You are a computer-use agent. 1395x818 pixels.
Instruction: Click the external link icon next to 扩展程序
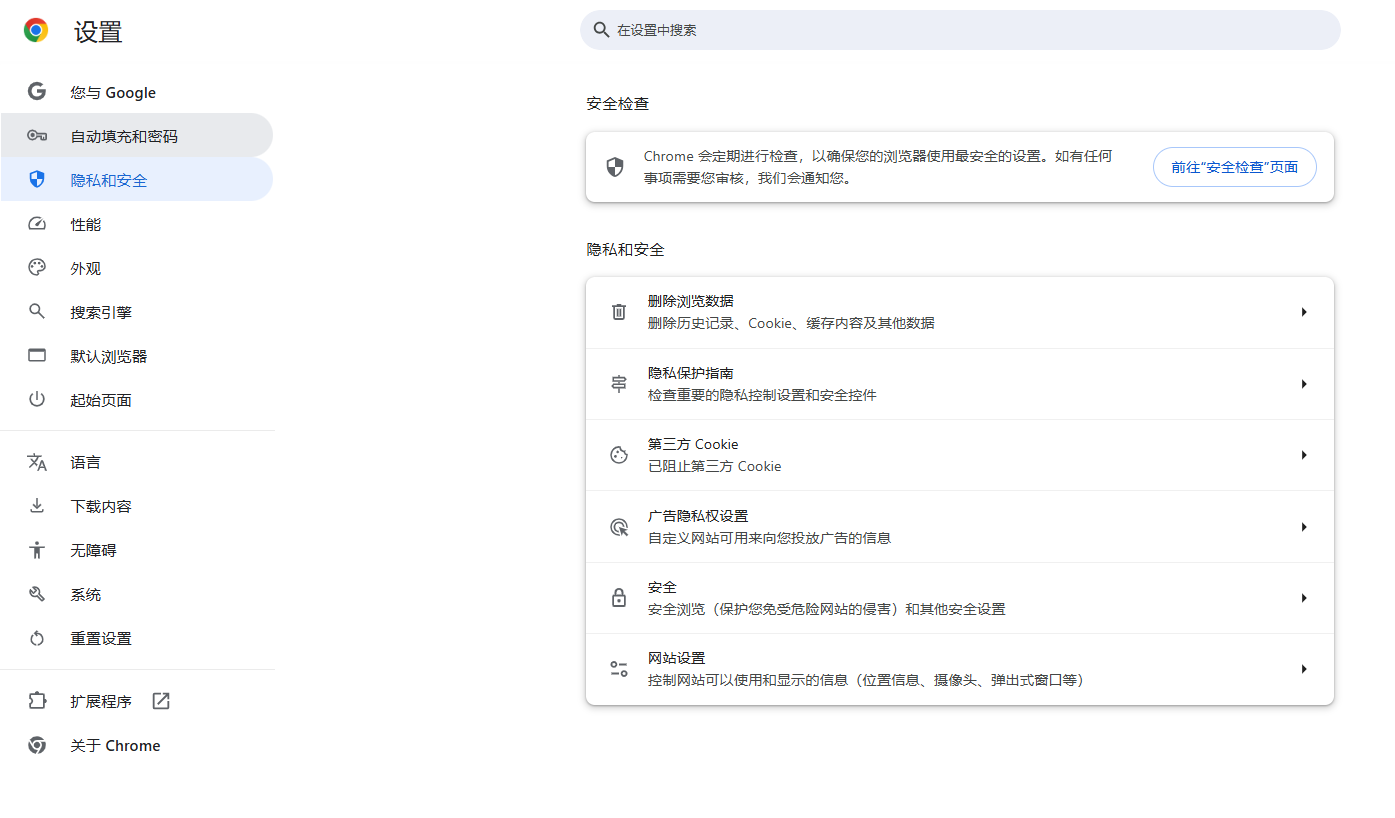pyautogui.click(x=161, y=701)
